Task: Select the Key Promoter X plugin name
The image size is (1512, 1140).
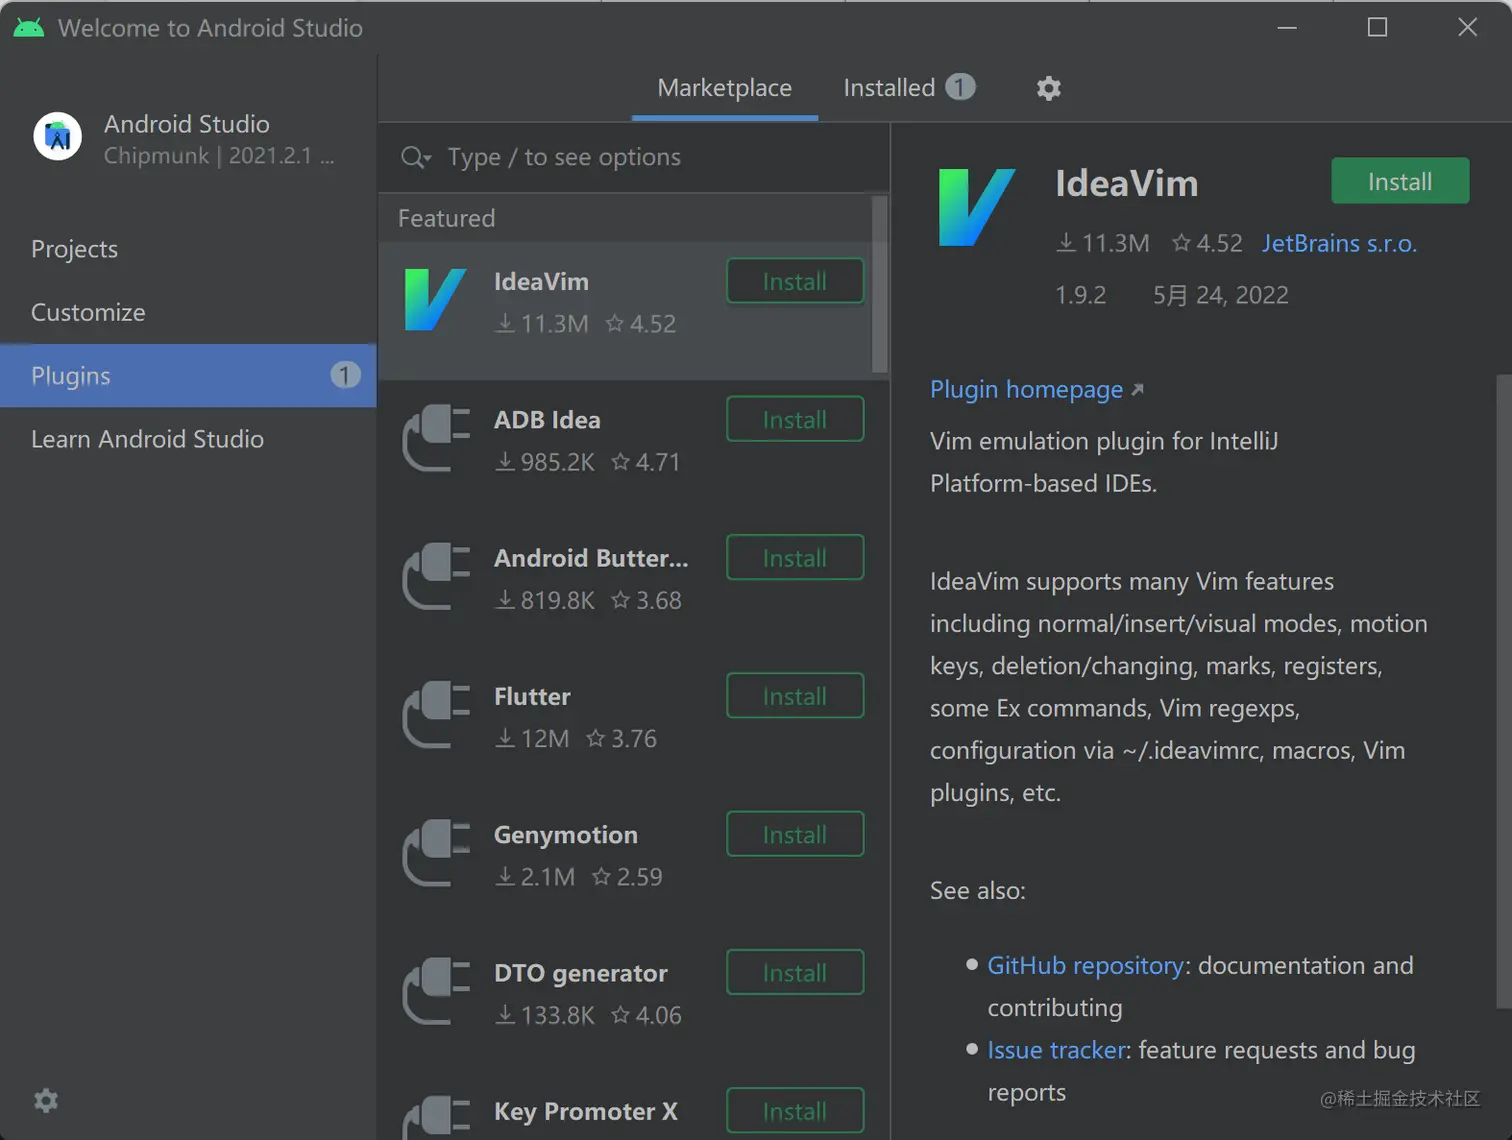Action: click(x=586, y=1111)
